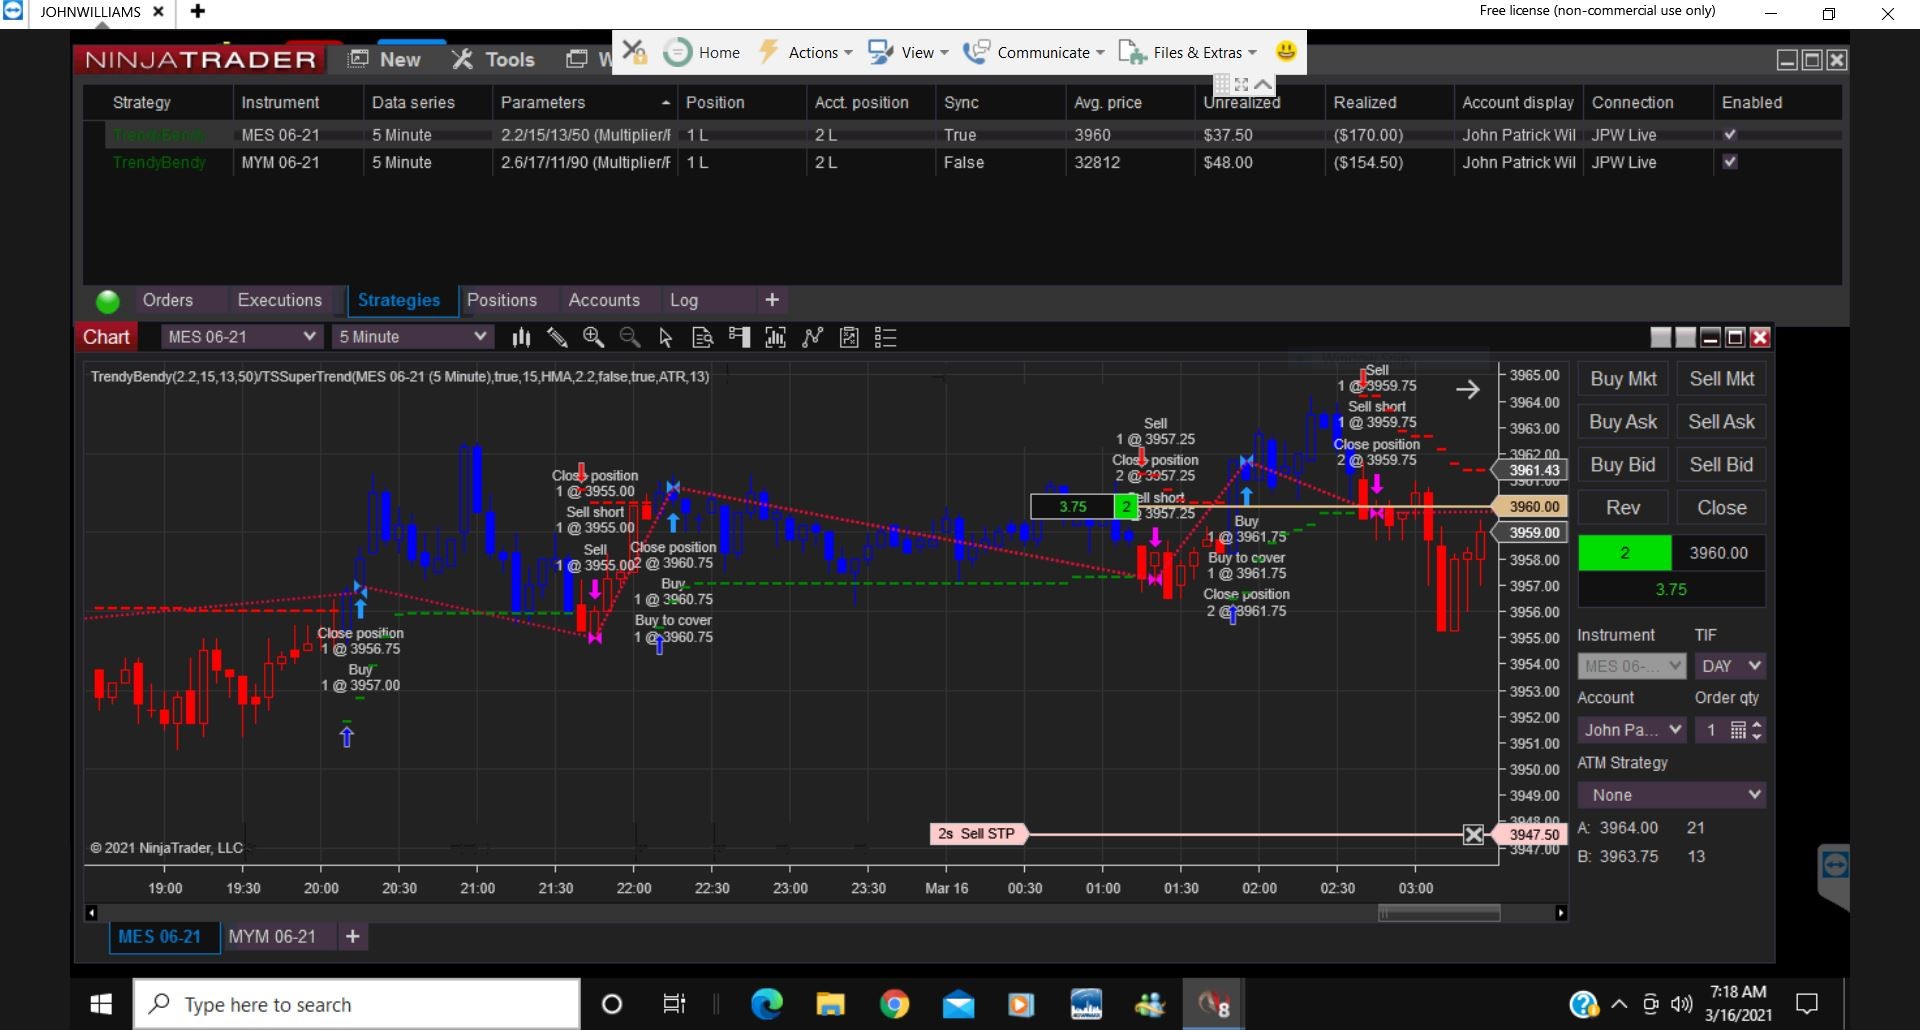Toggle the Chart Trader panel icon

(x=739, y=338)
